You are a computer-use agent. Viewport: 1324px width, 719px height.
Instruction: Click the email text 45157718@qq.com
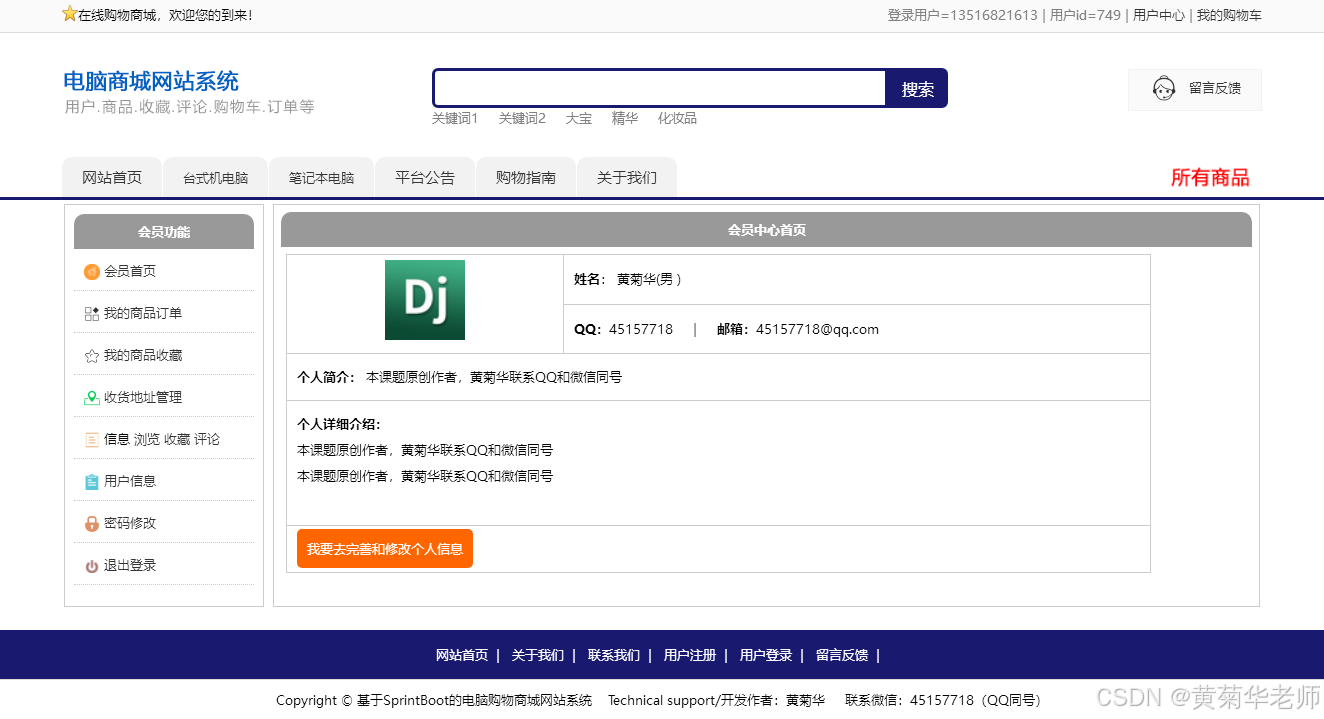coord(817,330)
